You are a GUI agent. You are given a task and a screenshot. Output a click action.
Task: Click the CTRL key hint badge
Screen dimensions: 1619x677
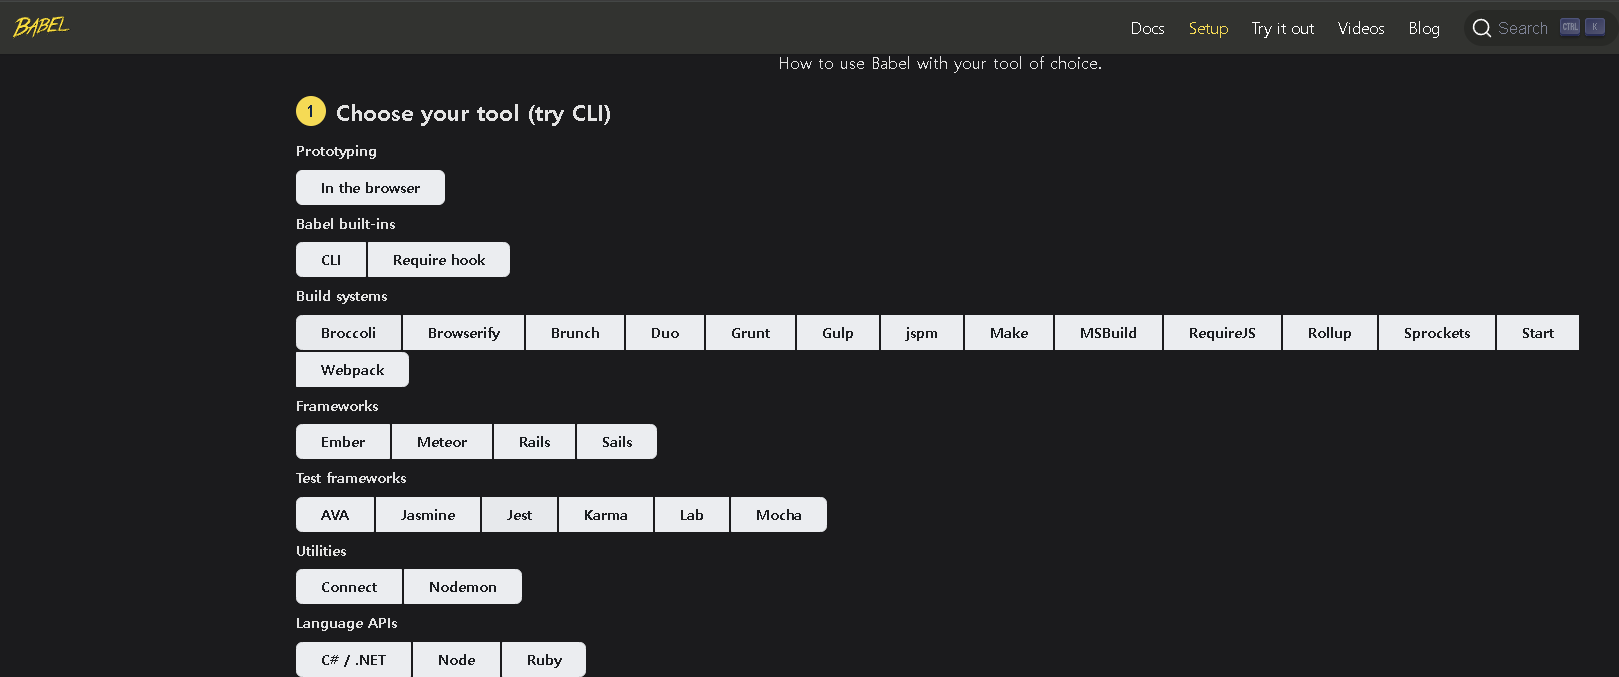point(1570,27)
